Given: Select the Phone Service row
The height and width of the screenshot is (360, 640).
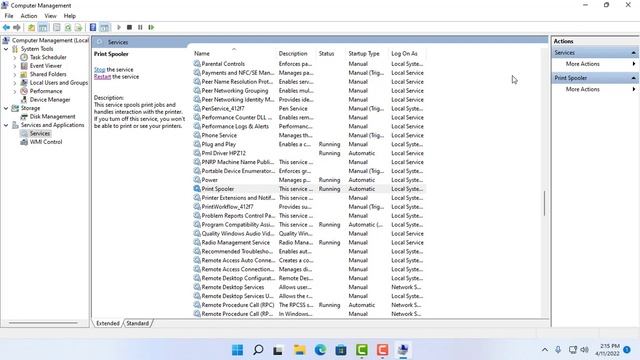Looking at the screenshot, I should pyautogui.click(x=309, y=136).
